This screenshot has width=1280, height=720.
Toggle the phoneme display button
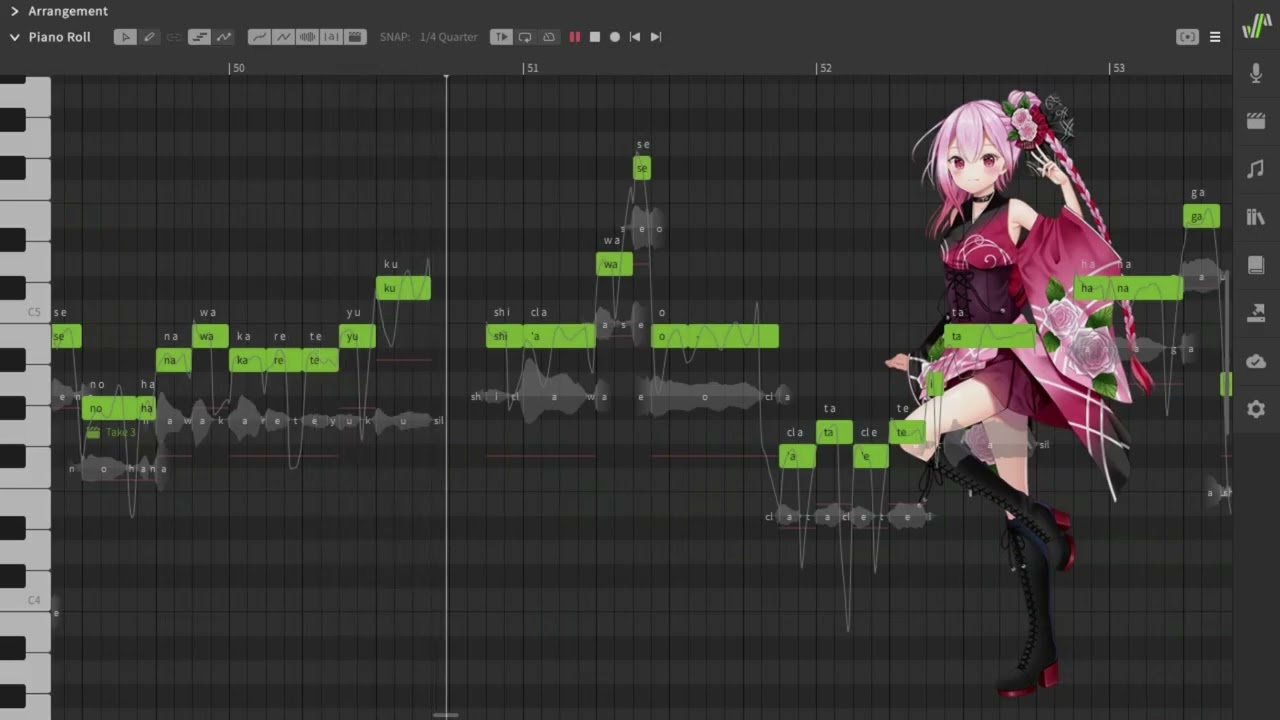click(331, 37)
